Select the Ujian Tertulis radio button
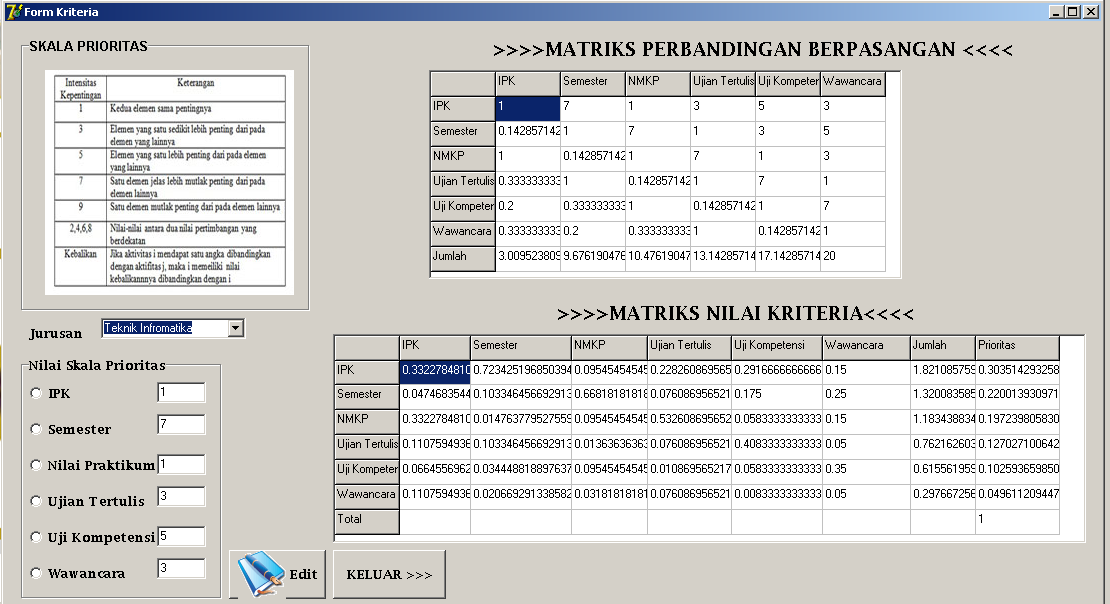The image size is (1110, 604). [x=35, y=501]
